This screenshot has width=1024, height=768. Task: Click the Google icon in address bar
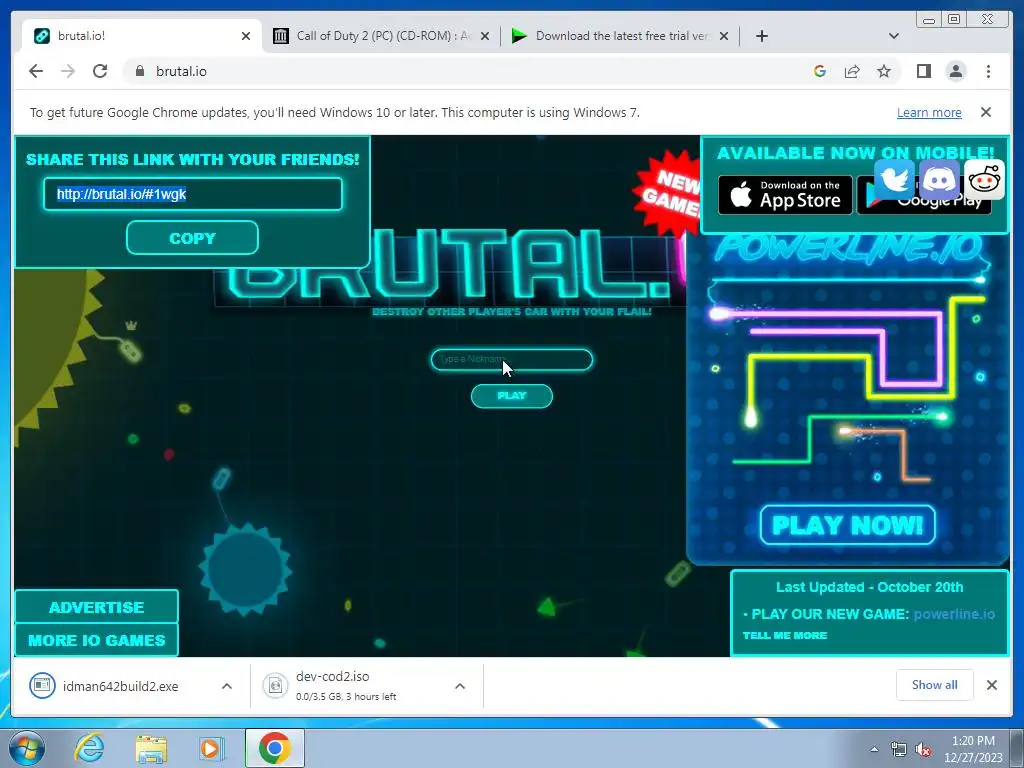[x=820, y=71]
